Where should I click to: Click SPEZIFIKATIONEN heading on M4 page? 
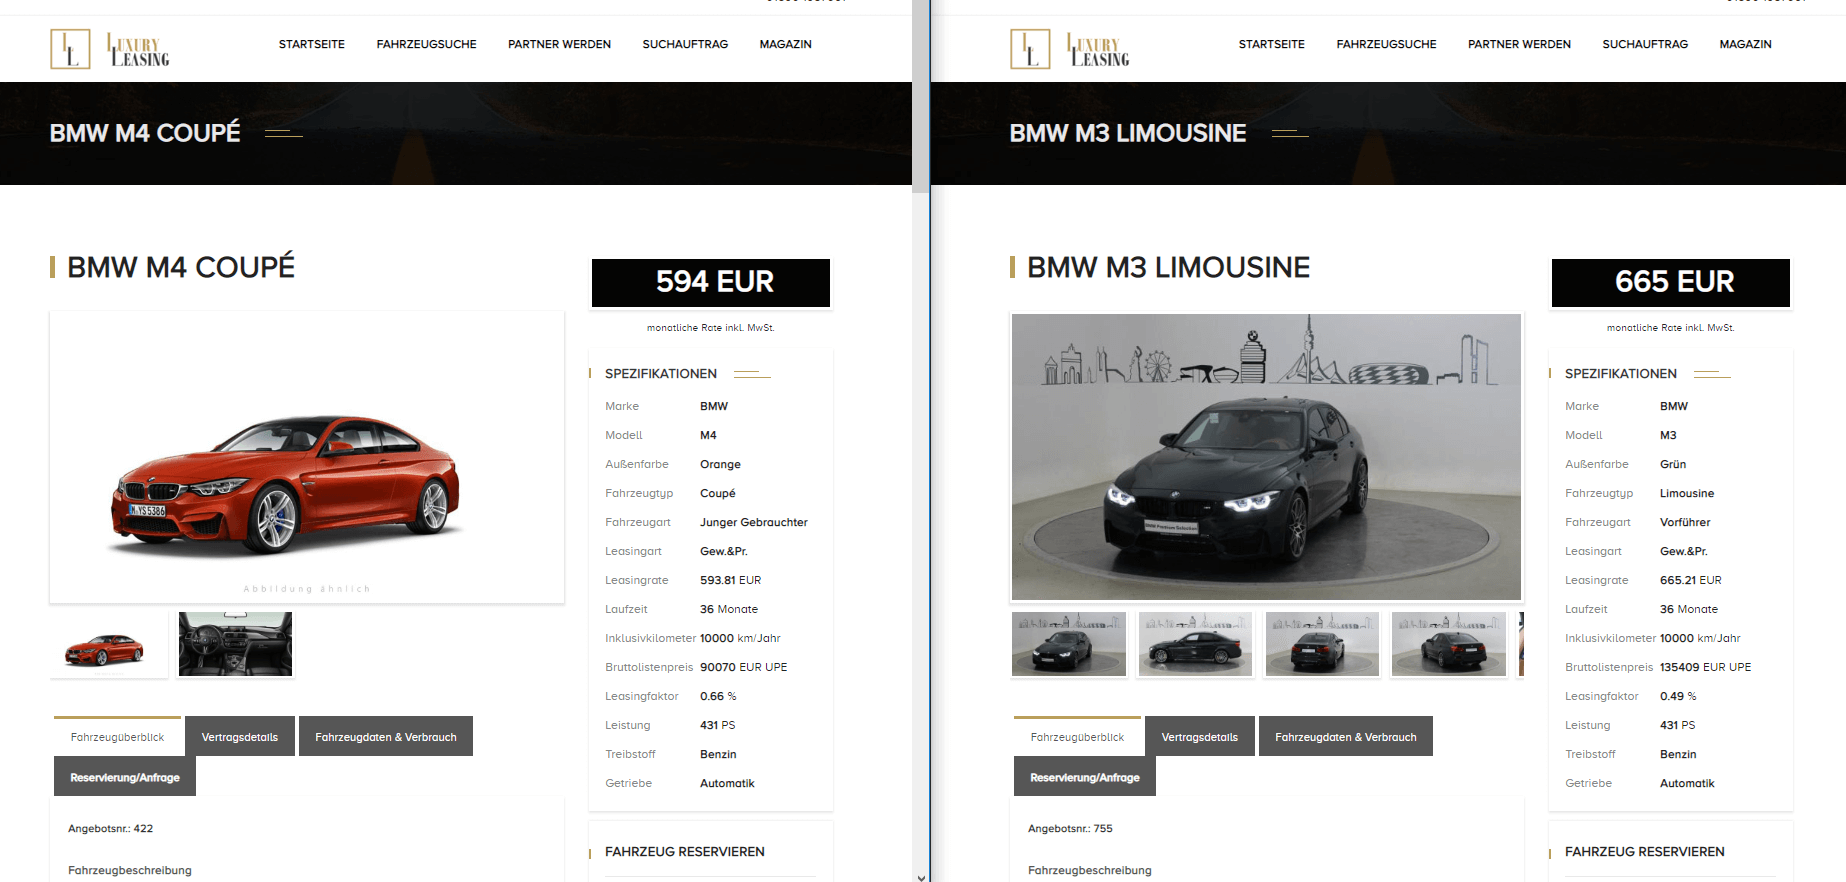(x=661, y=374)
